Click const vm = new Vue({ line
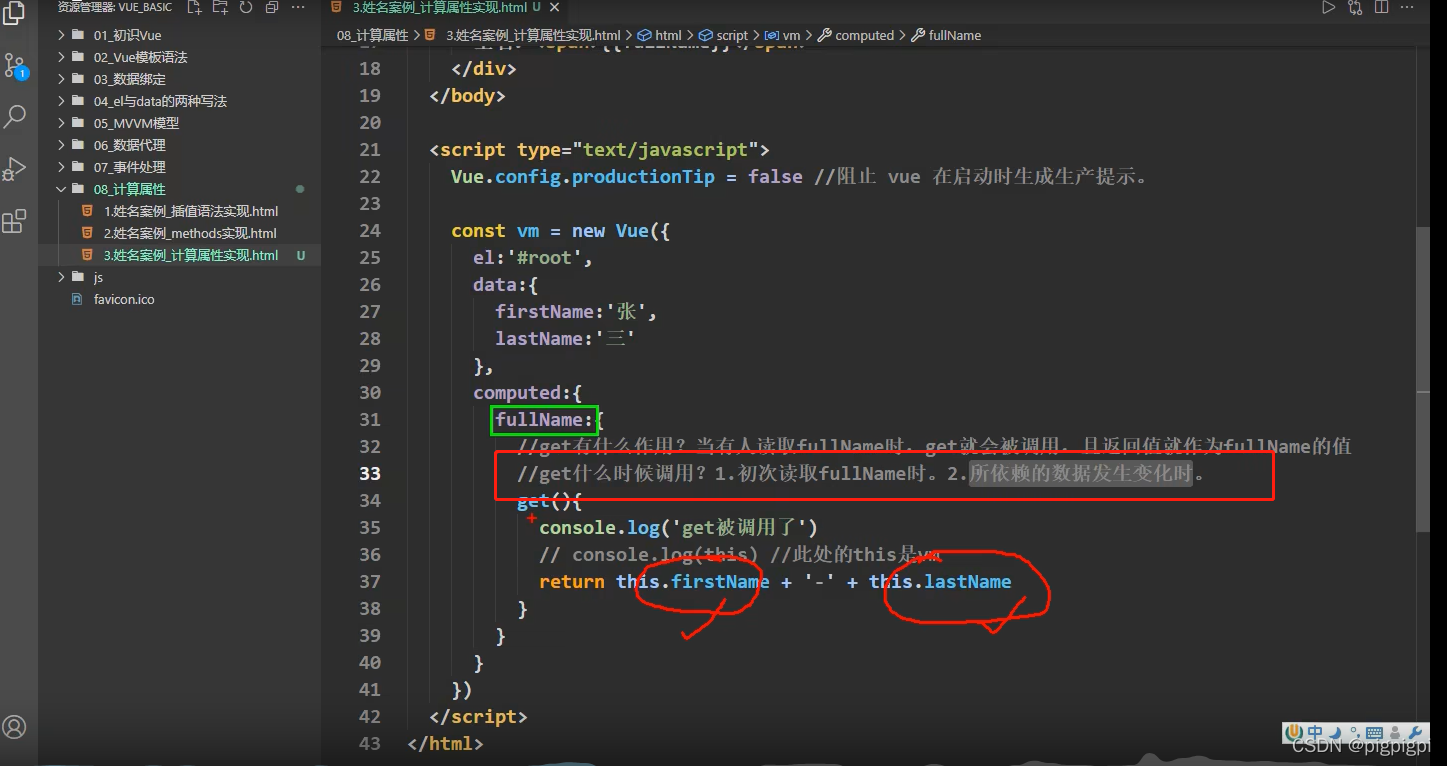1447x766 pixels. pos(560,230)
